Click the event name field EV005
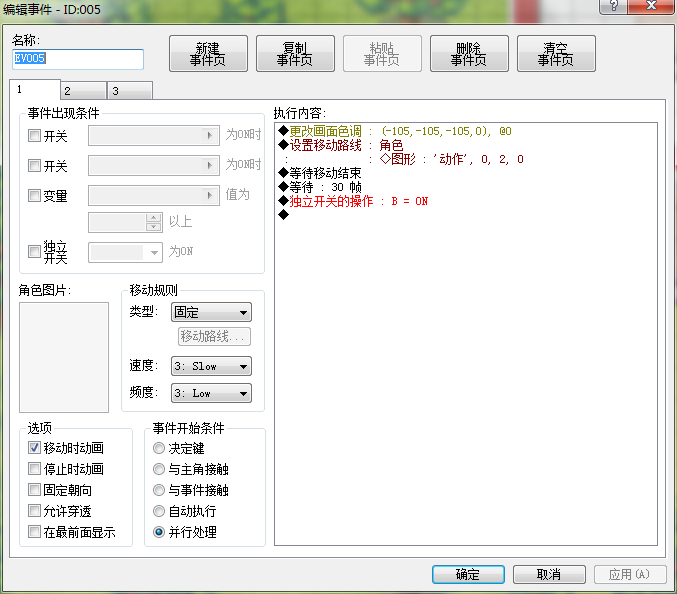 point(78,59)
